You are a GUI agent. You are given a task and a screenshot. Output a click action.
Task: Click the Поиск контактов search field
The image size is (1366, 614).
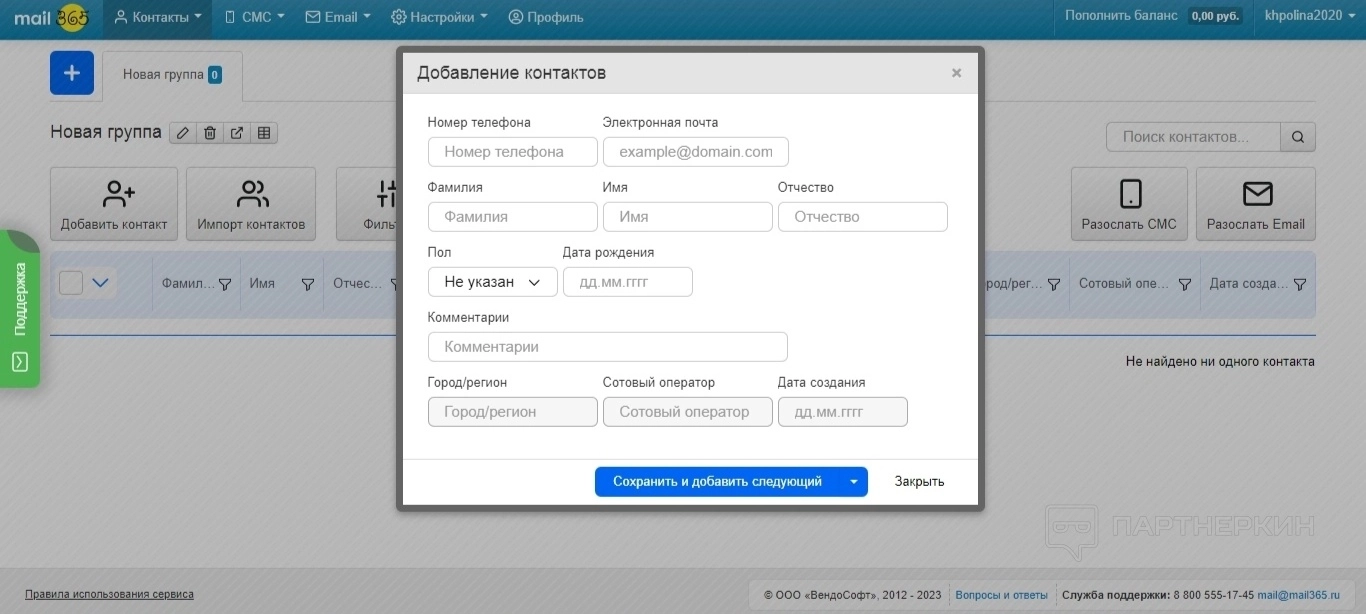[1193, 137]
